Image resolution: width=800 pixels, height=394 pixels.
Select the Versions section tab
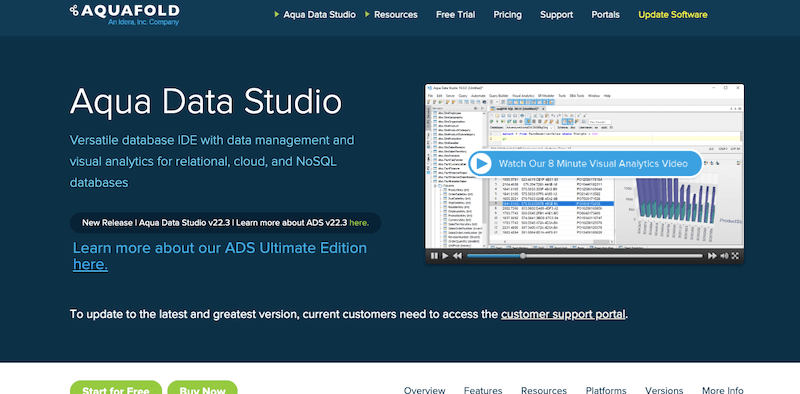(664, 390)
